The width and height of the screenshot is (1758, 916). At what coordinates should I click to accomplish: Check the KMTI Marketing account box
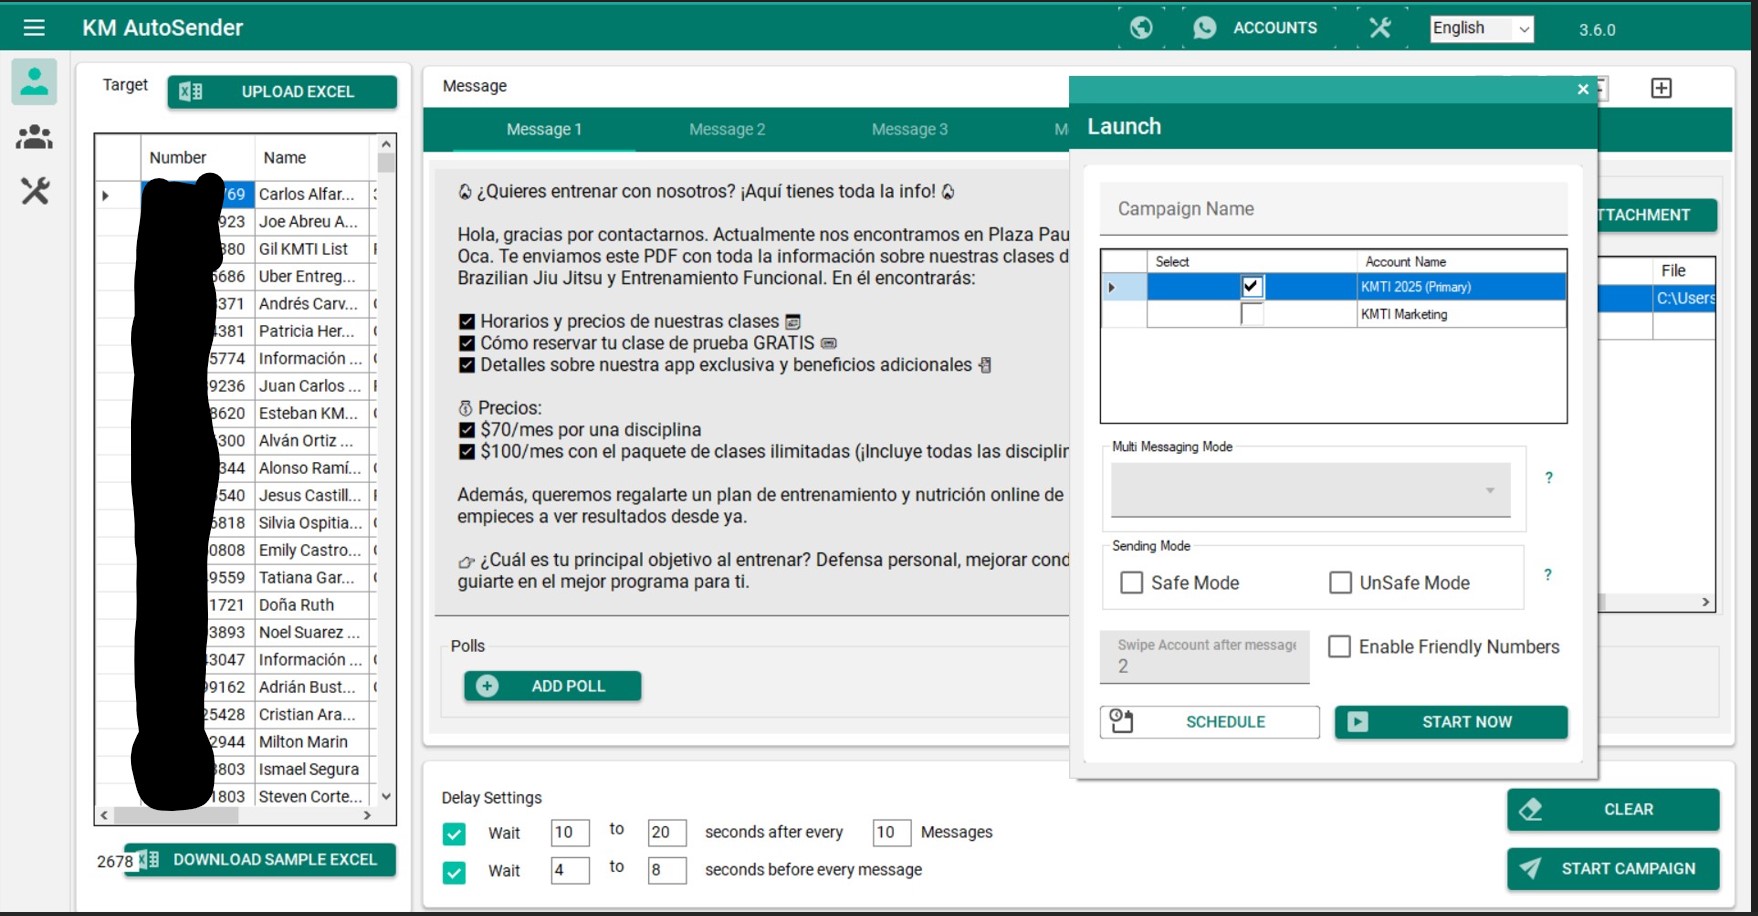coord(1251,314)
